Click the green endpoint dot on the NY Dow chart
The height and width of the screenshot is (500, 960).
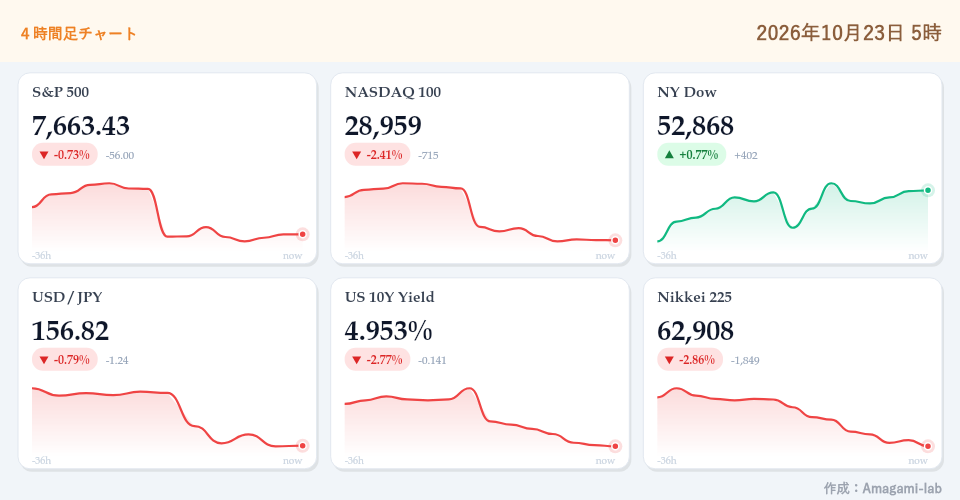928,190
